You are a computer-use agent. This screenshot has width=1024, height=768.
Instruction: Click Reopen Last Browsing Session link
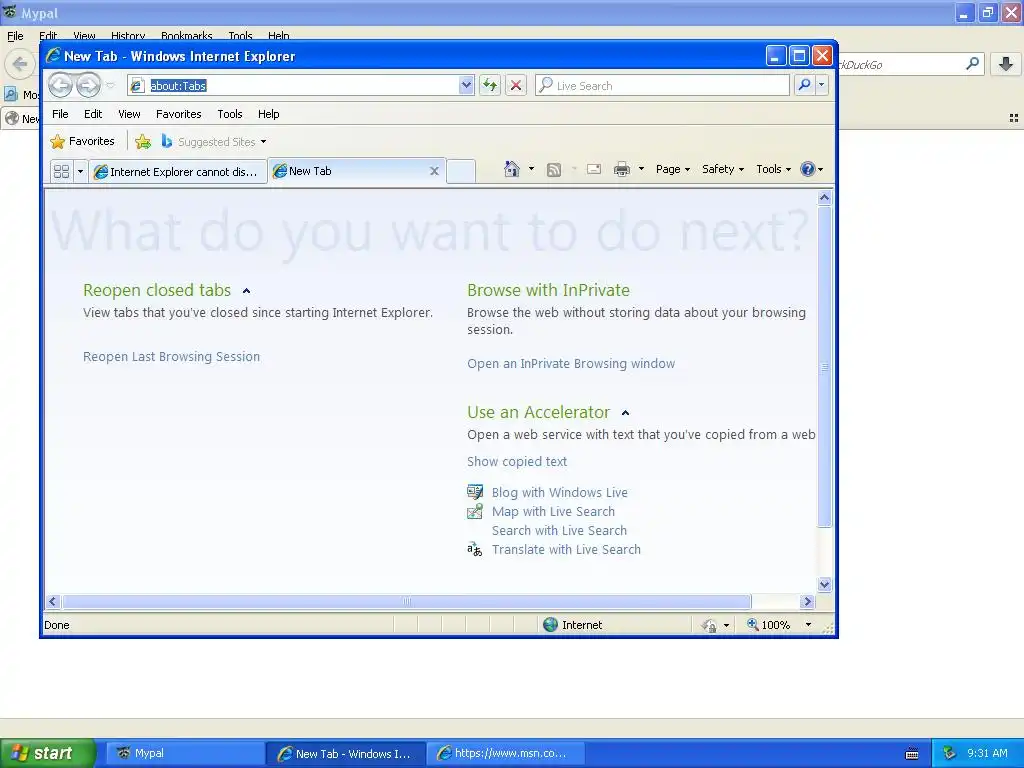(x=171, y=357)
